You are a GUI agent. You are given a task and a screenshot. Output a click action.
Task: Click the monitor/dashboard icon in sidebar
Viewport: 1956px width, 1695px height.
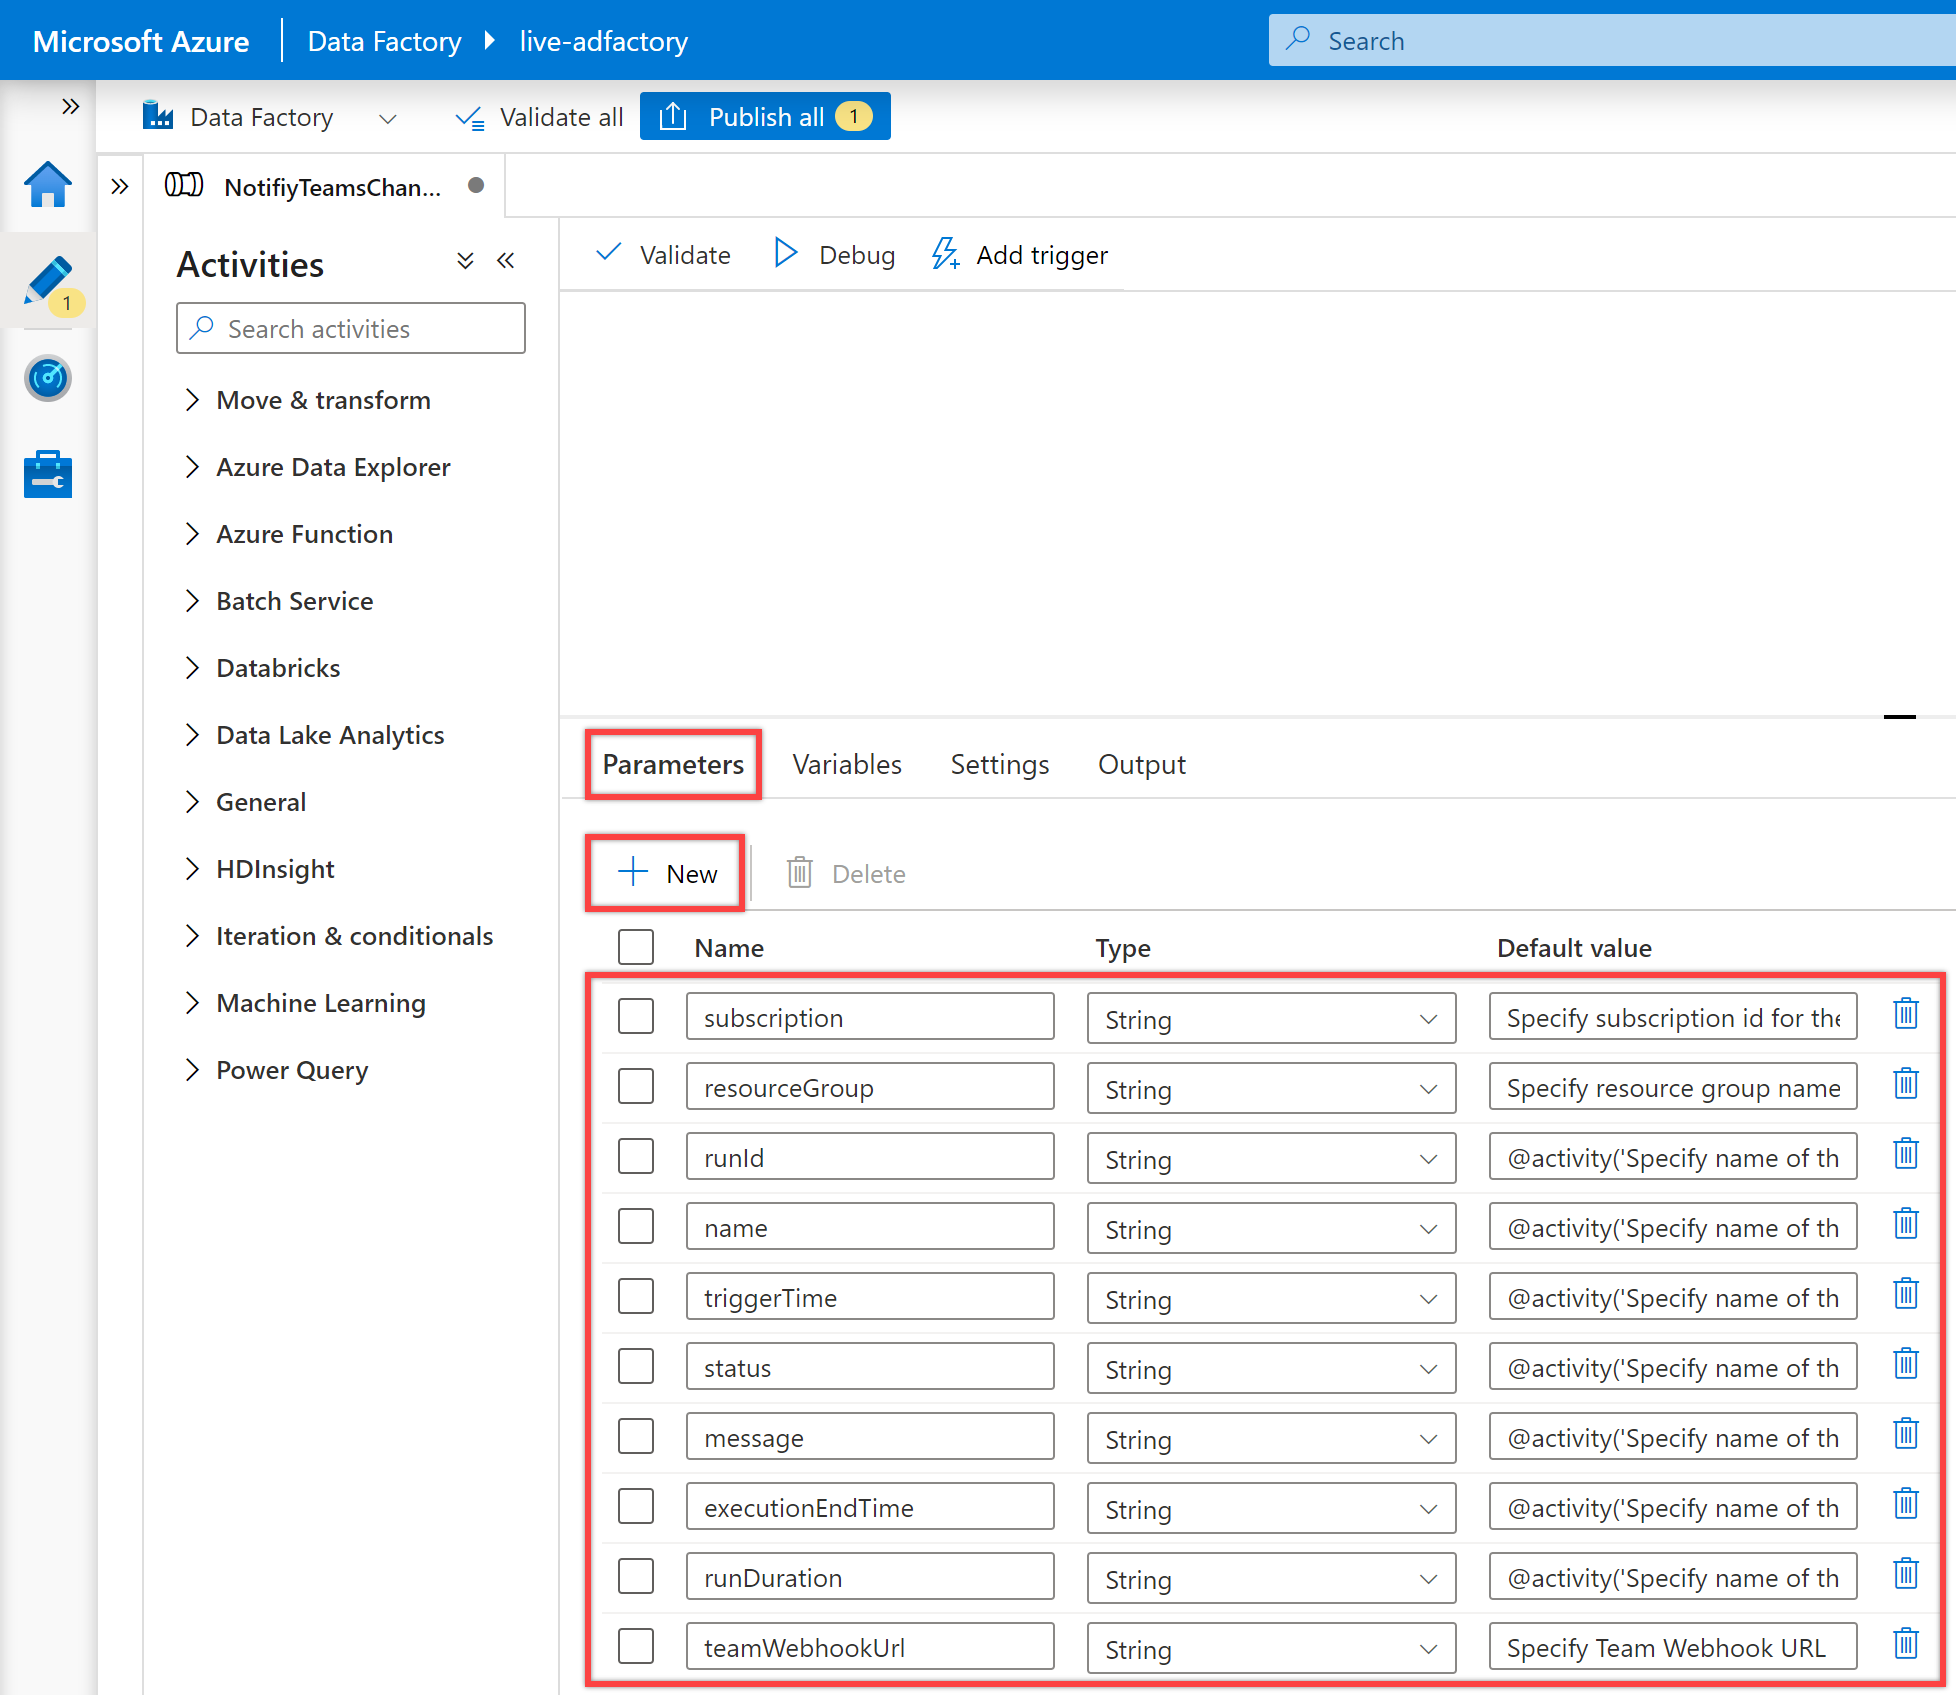(x=45, y=374)
